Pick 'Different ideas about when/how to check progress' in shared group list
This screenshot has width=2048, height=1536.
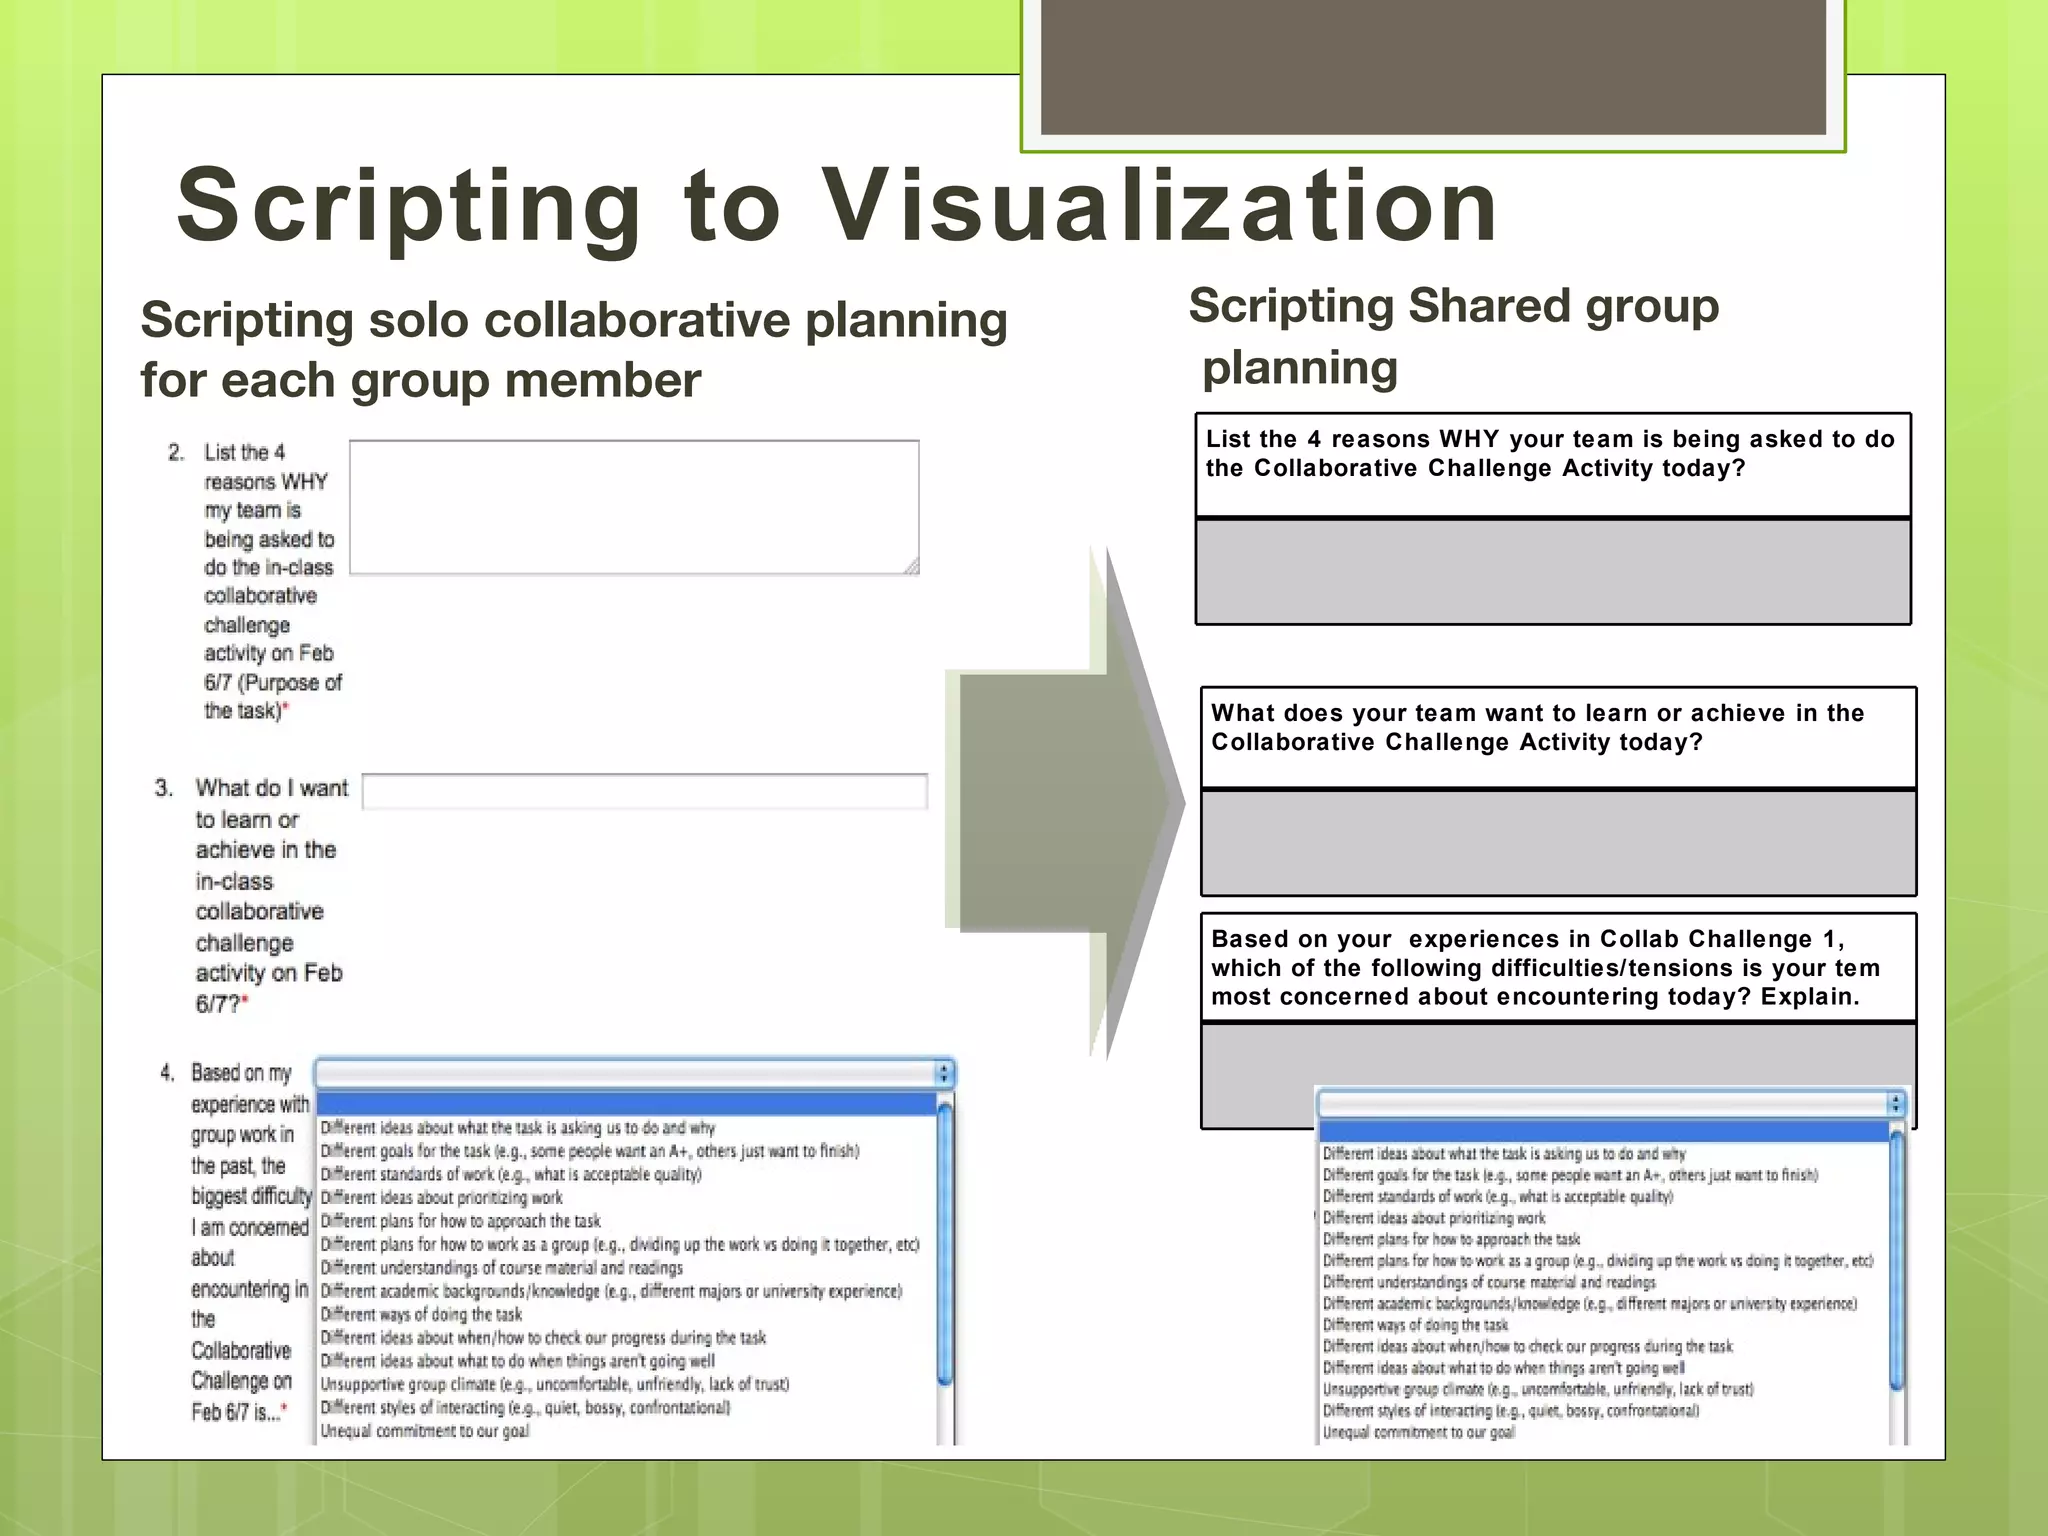point(1528,1347)
